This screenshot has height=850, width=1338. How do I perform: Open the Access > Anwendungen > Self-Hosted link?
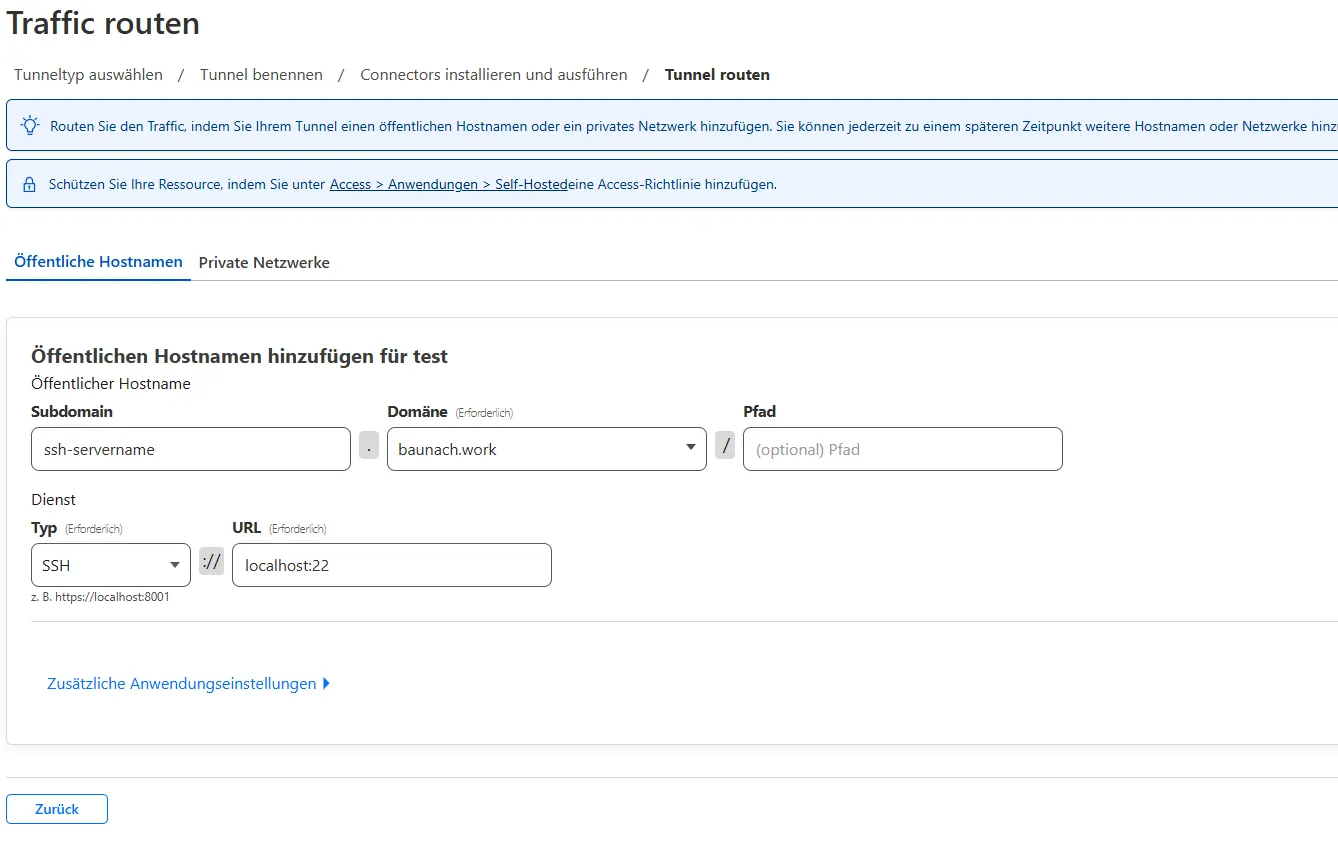click(448, 185)
